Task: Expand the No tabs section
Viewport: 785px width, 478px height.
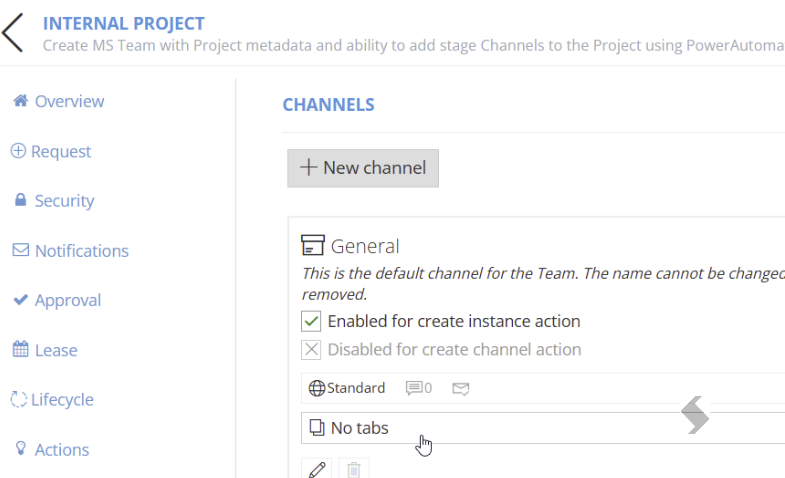Action: click(543, 428)
